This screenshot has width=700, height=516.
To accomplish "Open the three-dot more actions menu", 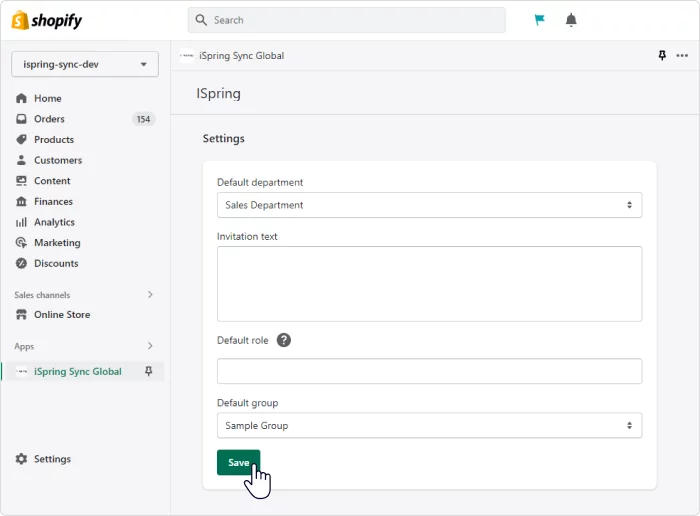I will coord(682,55).
